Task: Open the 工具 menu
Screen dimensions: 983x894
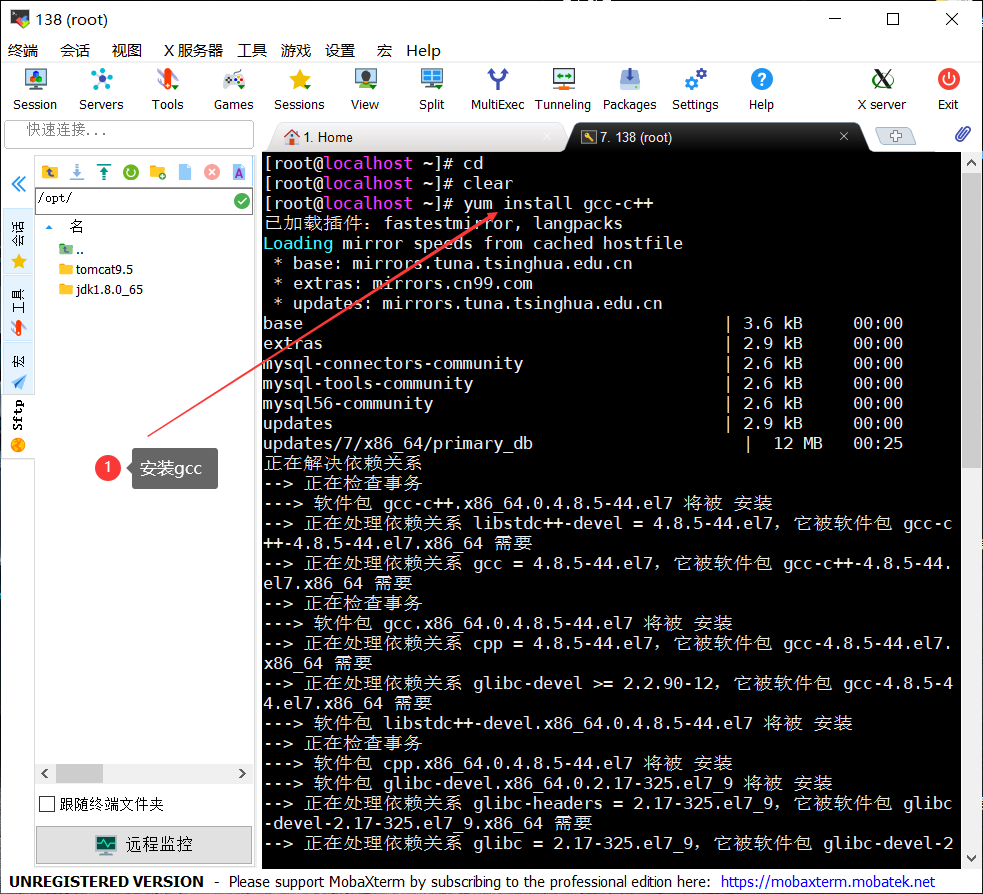Action: (x=252, y=51)
